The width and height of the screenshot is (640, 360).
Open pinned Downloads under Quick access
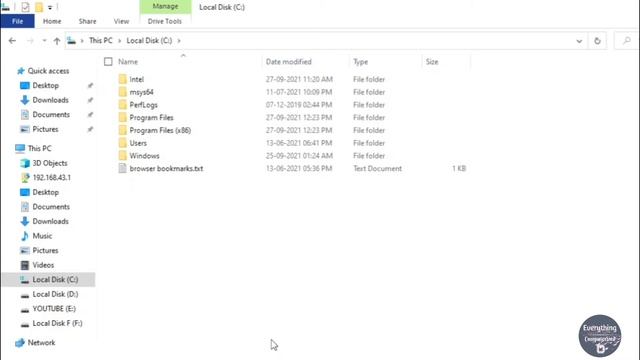[50, 100]
